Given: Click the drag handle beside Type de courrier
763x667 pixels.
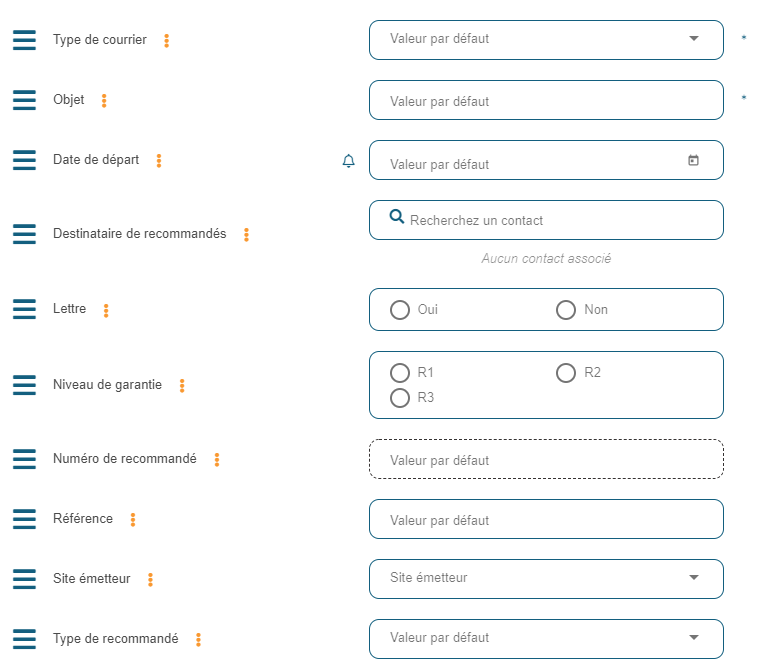Looking at the screenshot, I should pyautogui.click(x=24, y=40).
